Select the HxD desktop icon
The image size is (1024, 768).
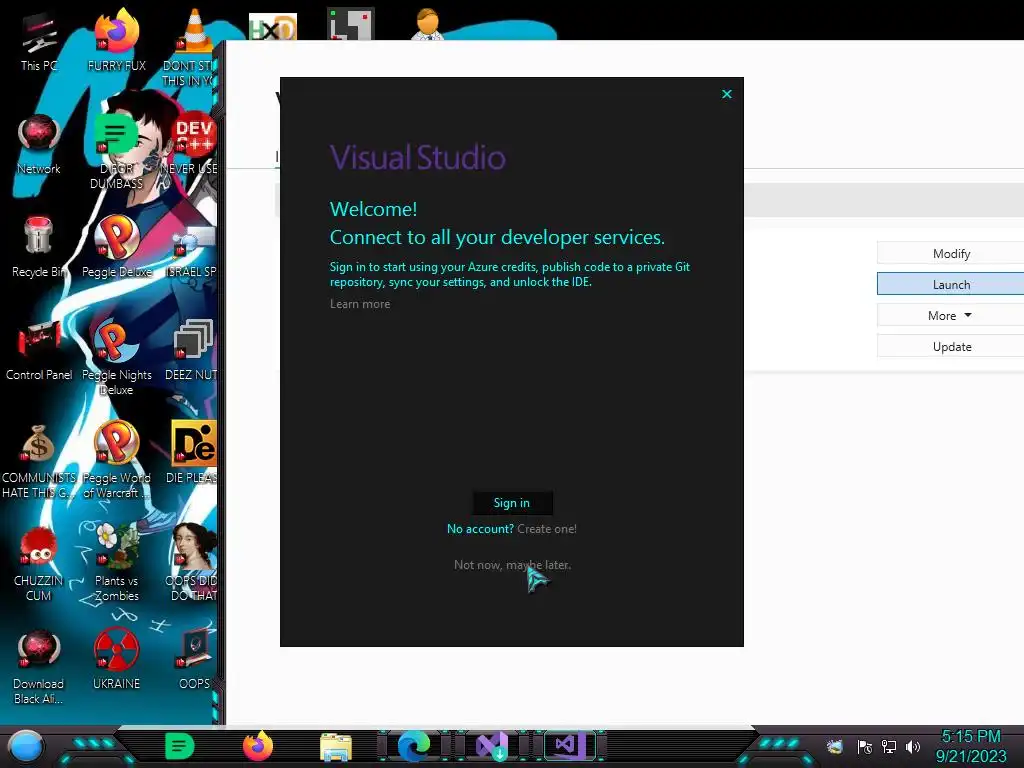272,27
